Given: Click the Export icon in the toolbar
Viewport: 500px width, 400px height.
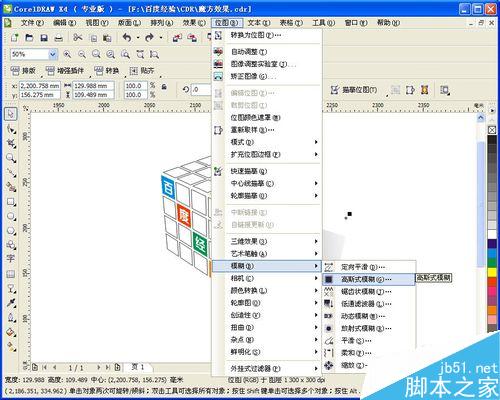Looking at the screenshot, I should (x=192, y=38).
